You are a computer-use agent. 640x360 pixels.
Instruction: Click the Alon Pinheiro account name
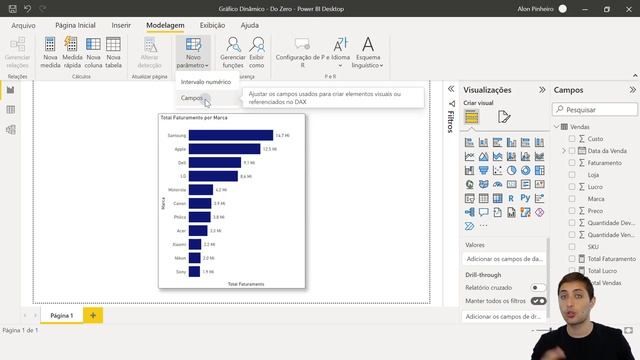(535, 9)
